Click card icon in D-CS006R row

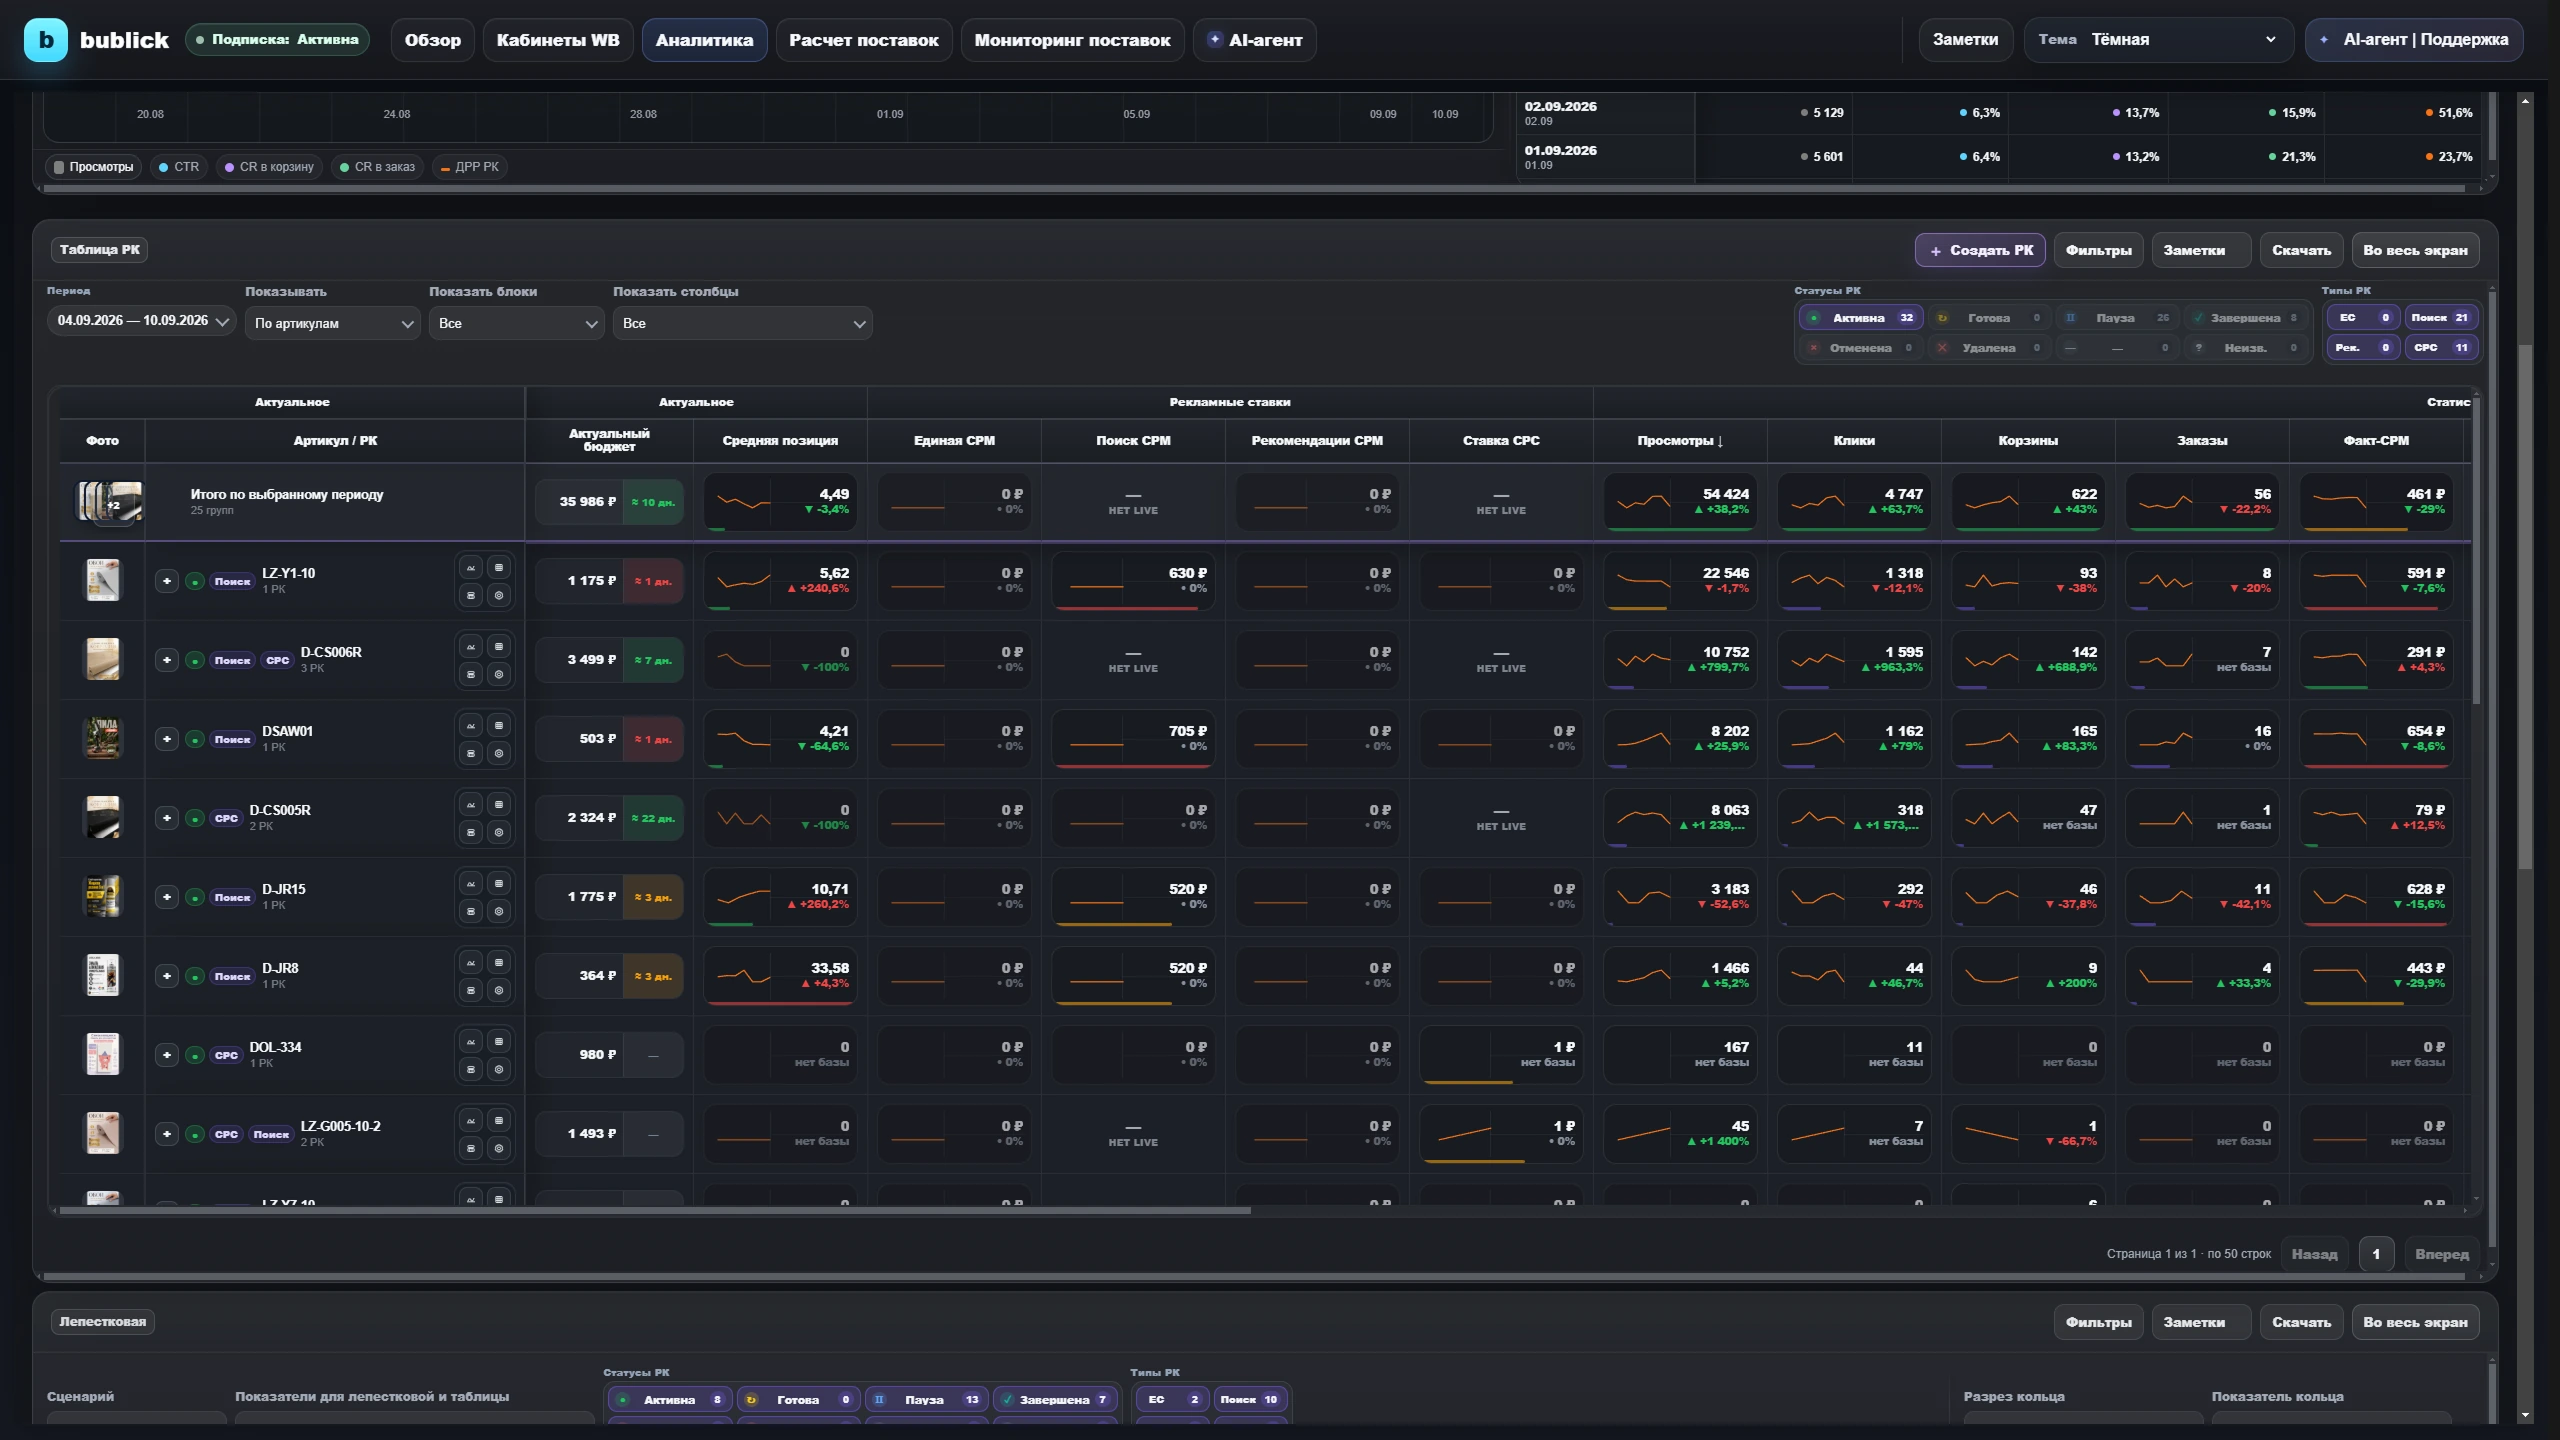point(471,674)
